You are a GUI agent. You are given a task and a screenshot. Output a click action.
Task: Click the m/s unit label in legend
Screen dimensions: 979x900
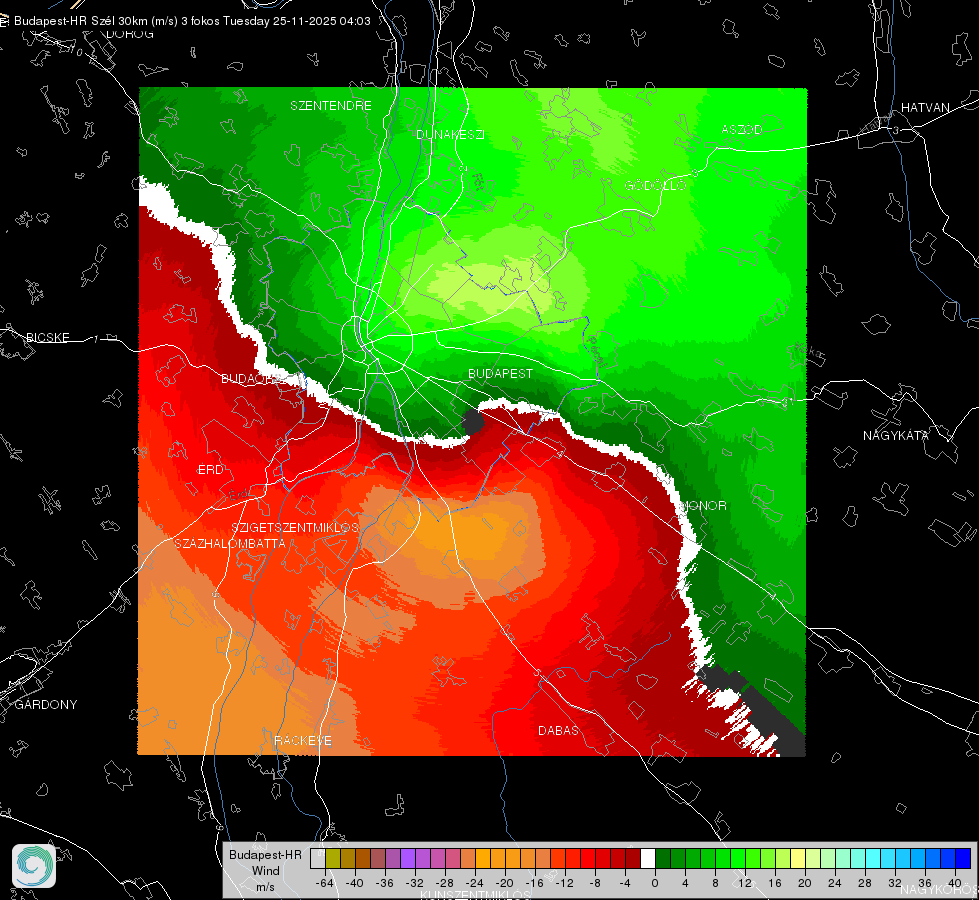coord(265,886)
